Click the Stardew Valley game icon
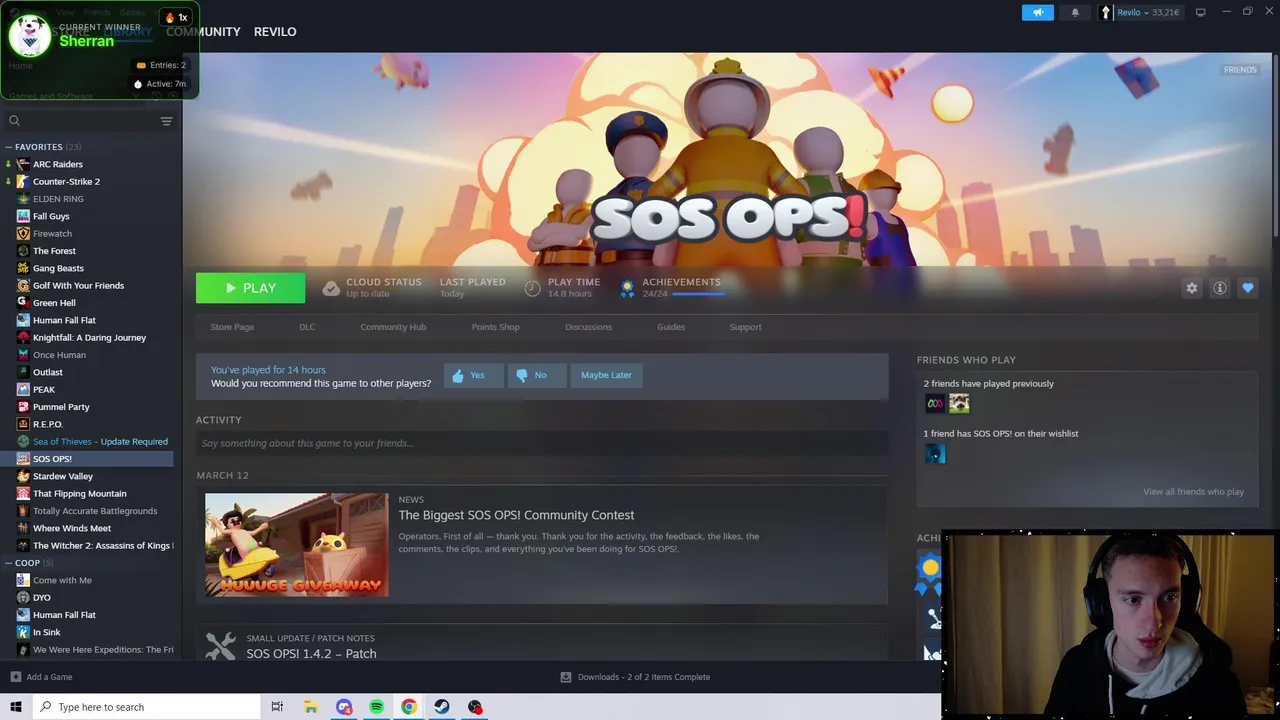This screenshot has width=1280, height=720. 24,476
